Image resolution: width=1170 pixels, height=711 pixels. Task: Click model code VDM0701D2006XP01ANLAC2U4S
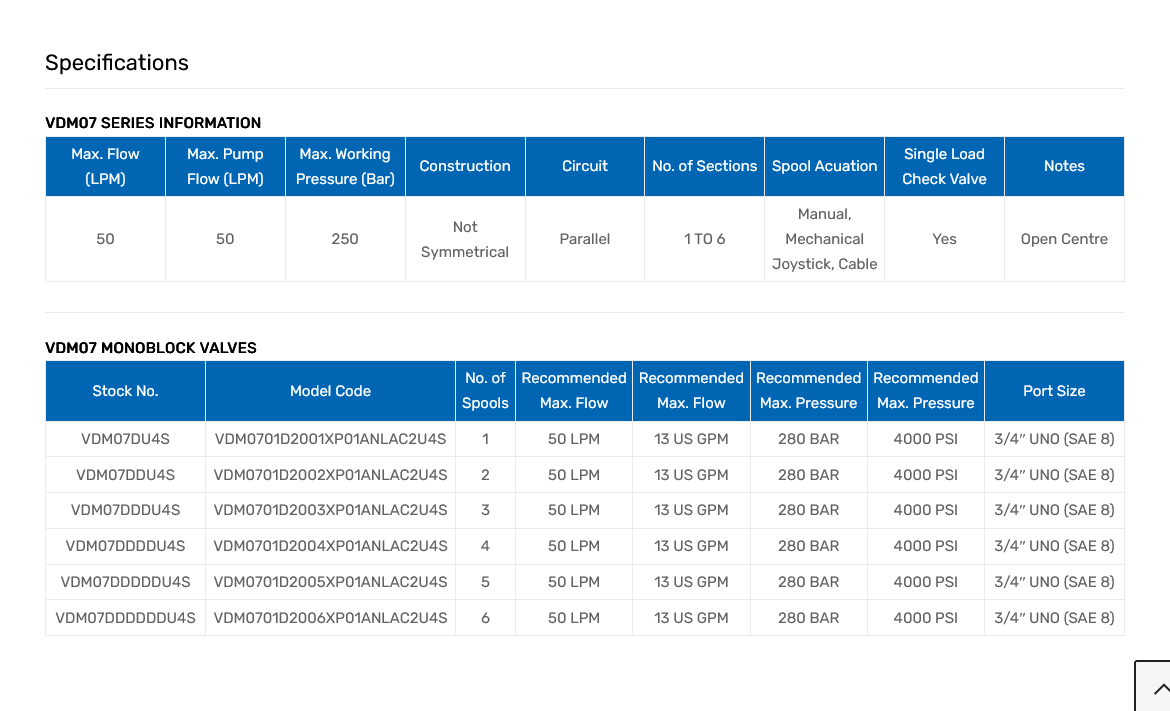point(330,618)
